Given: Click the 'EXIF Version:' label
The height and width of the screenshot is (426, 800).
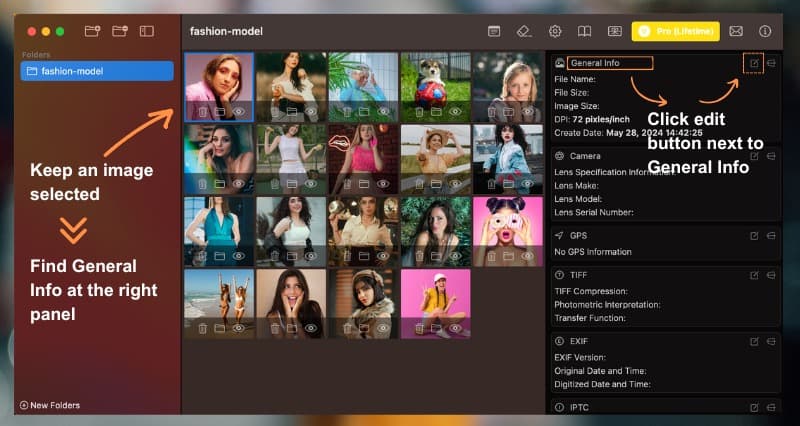Looking at the screenshot, I should coord(580,358).
